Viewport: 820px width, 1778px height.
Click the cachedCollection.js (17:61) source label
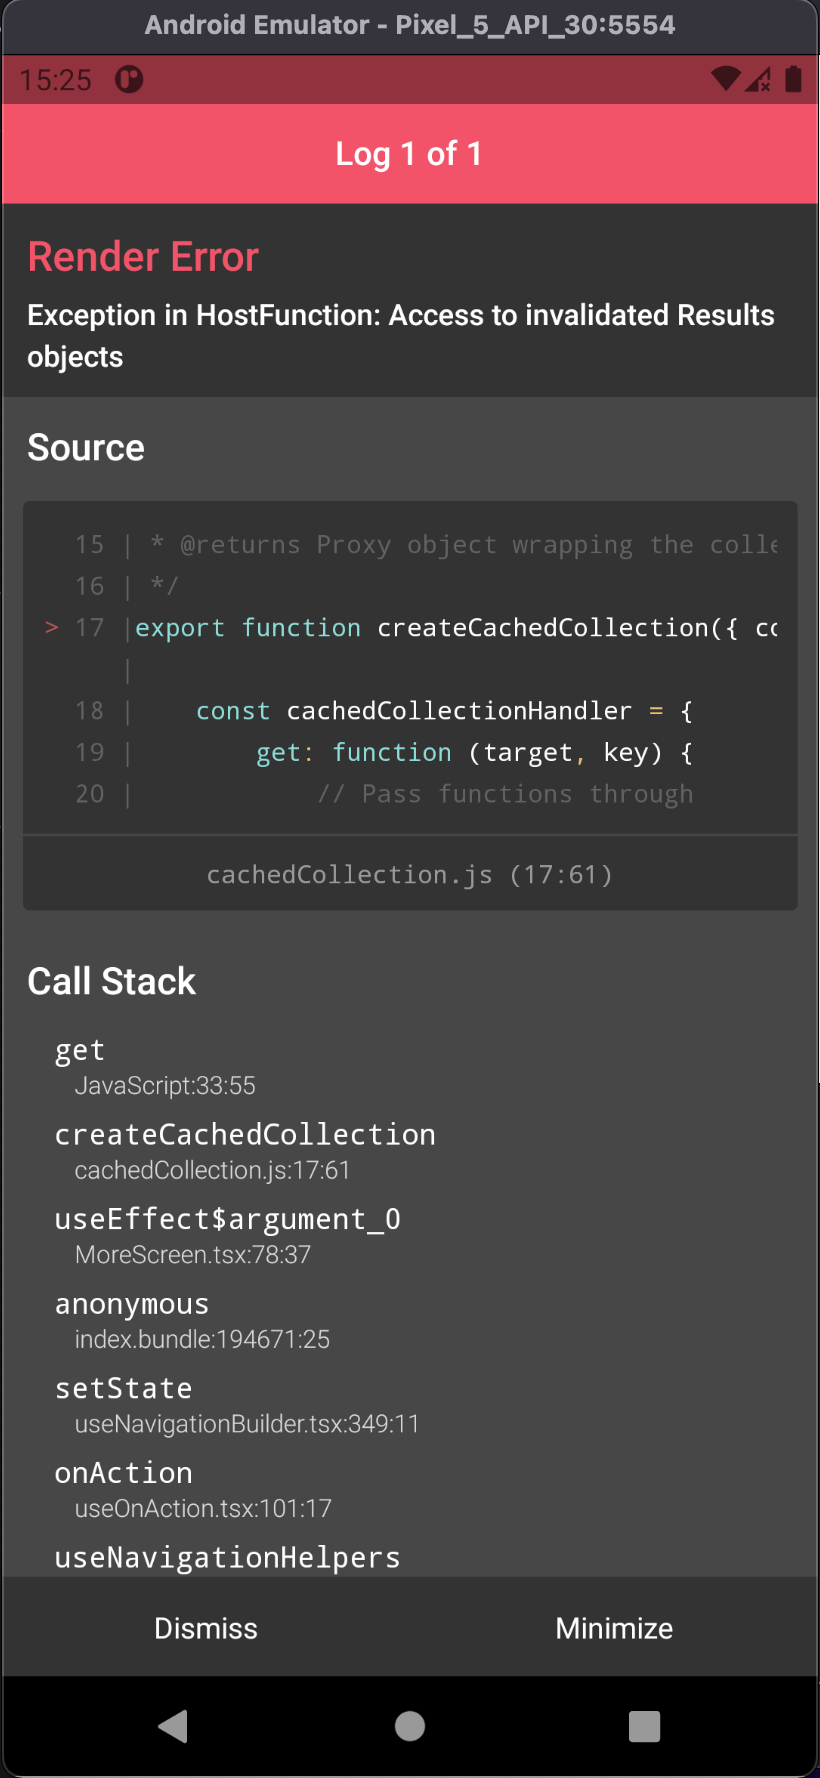pyautogui.click(x=409, y=874)
